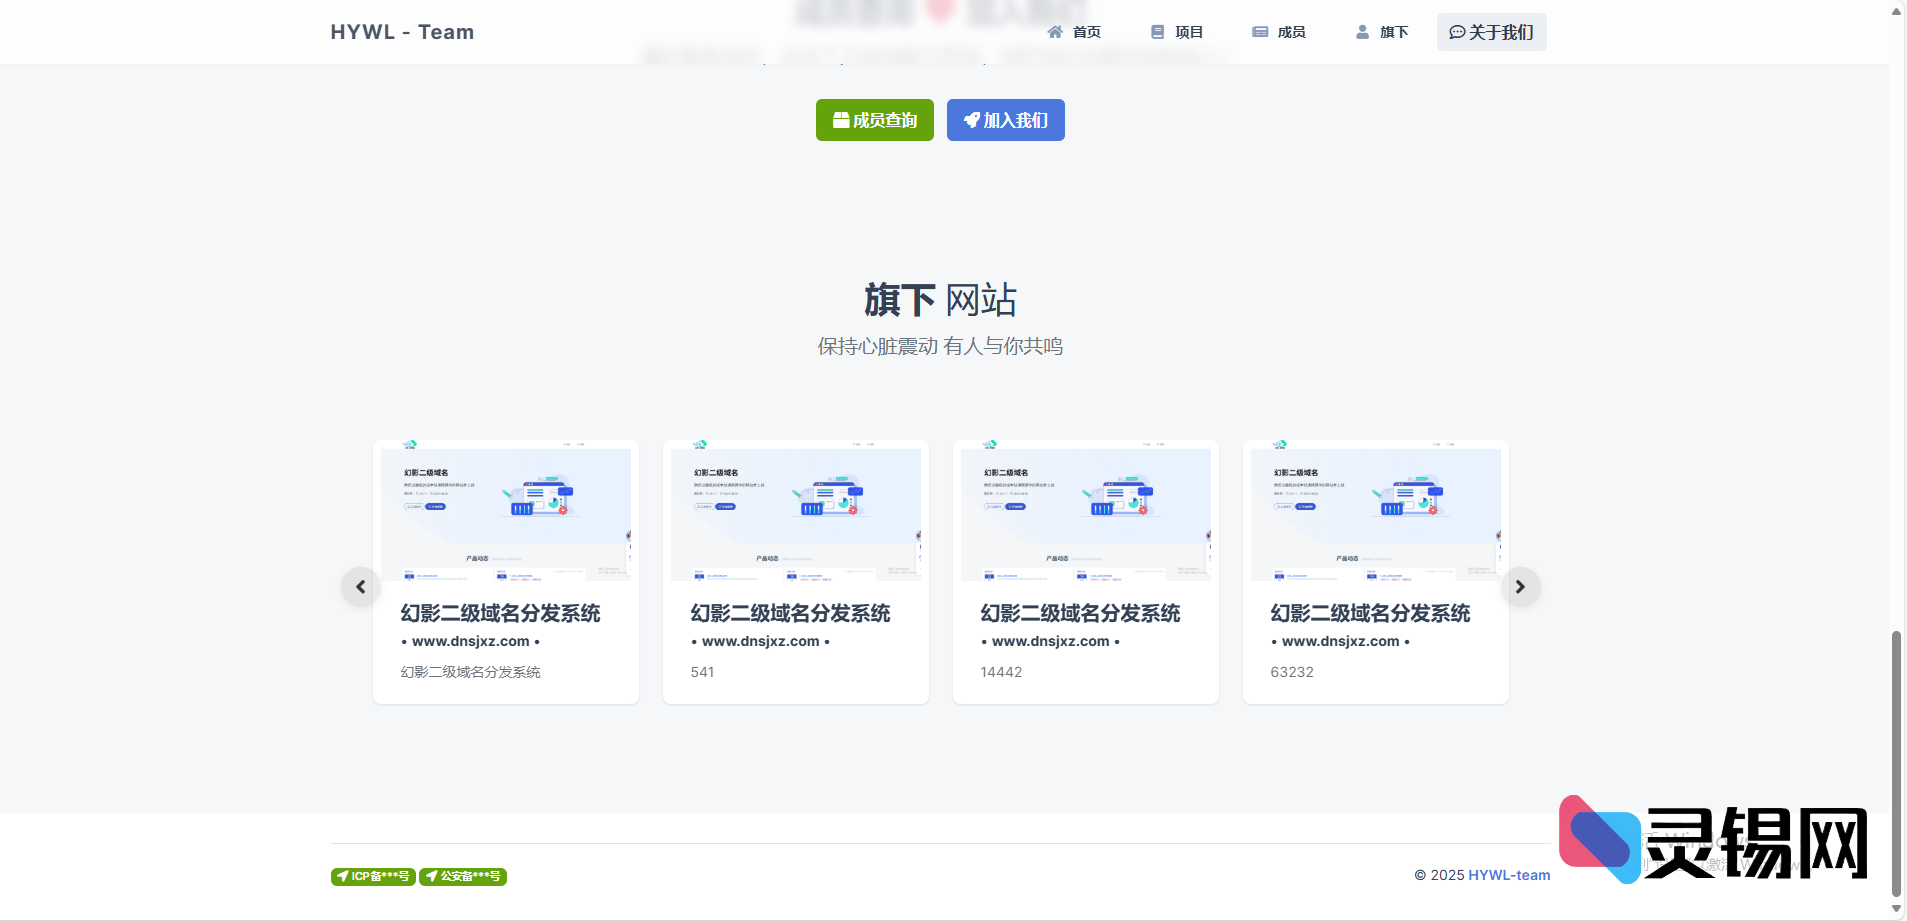Click the home icon beside 首页
The height and width of the screenshot is (921, 1907).
1057,31
